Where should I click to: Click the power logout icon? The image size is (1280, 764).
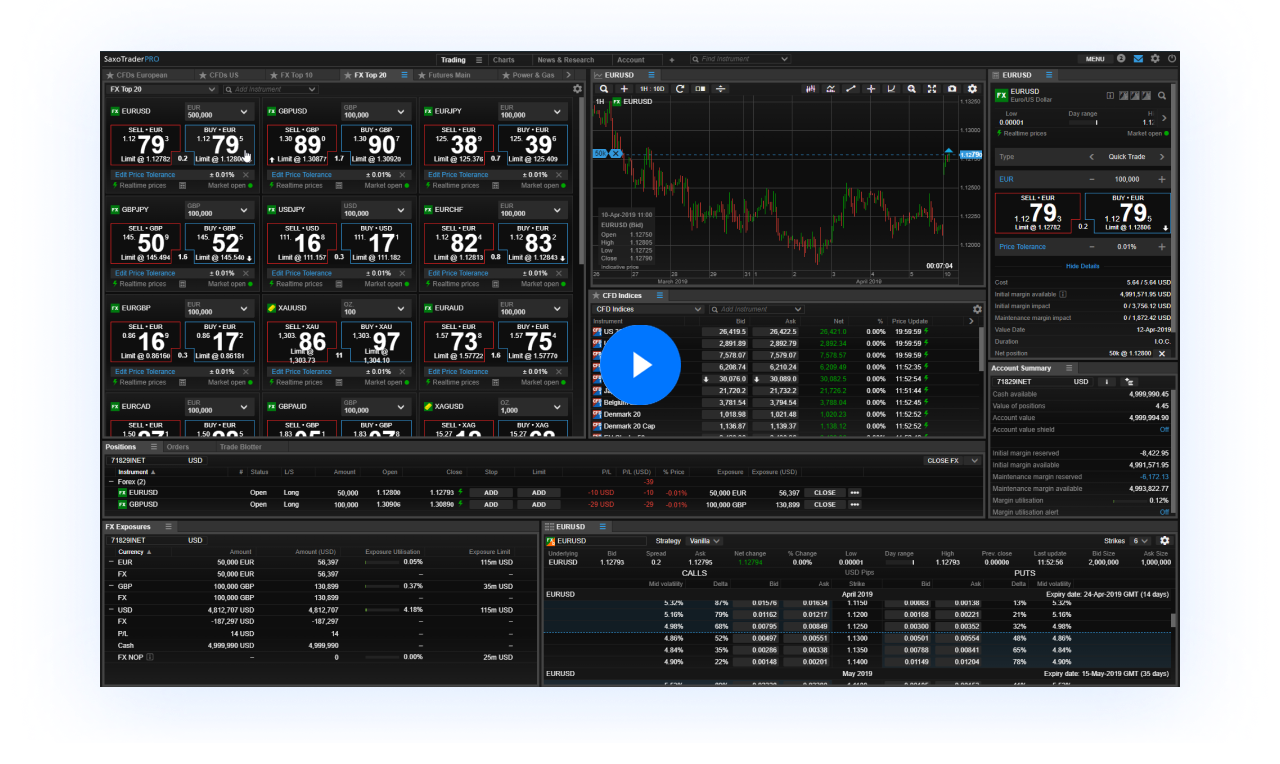(x=1172, y=59)
